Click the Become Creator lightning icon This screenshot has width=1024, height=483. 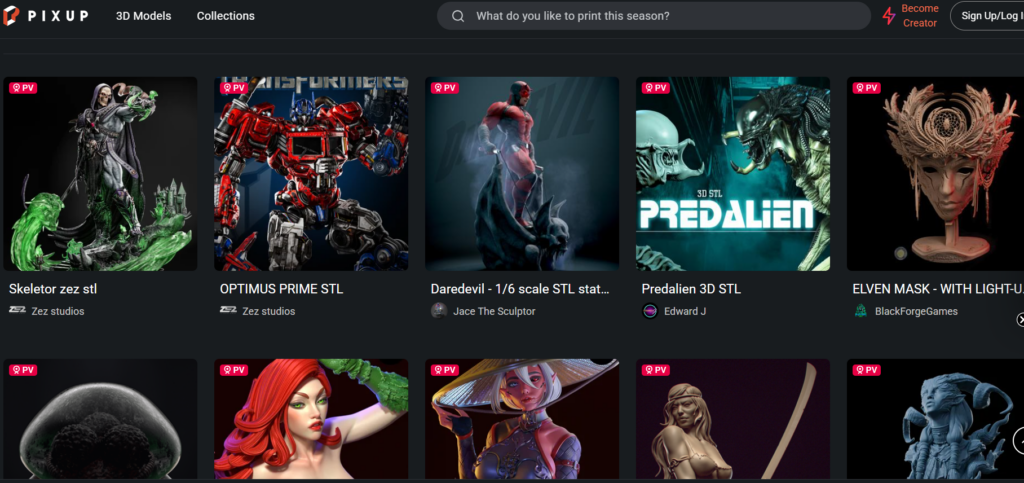point(889,16)
